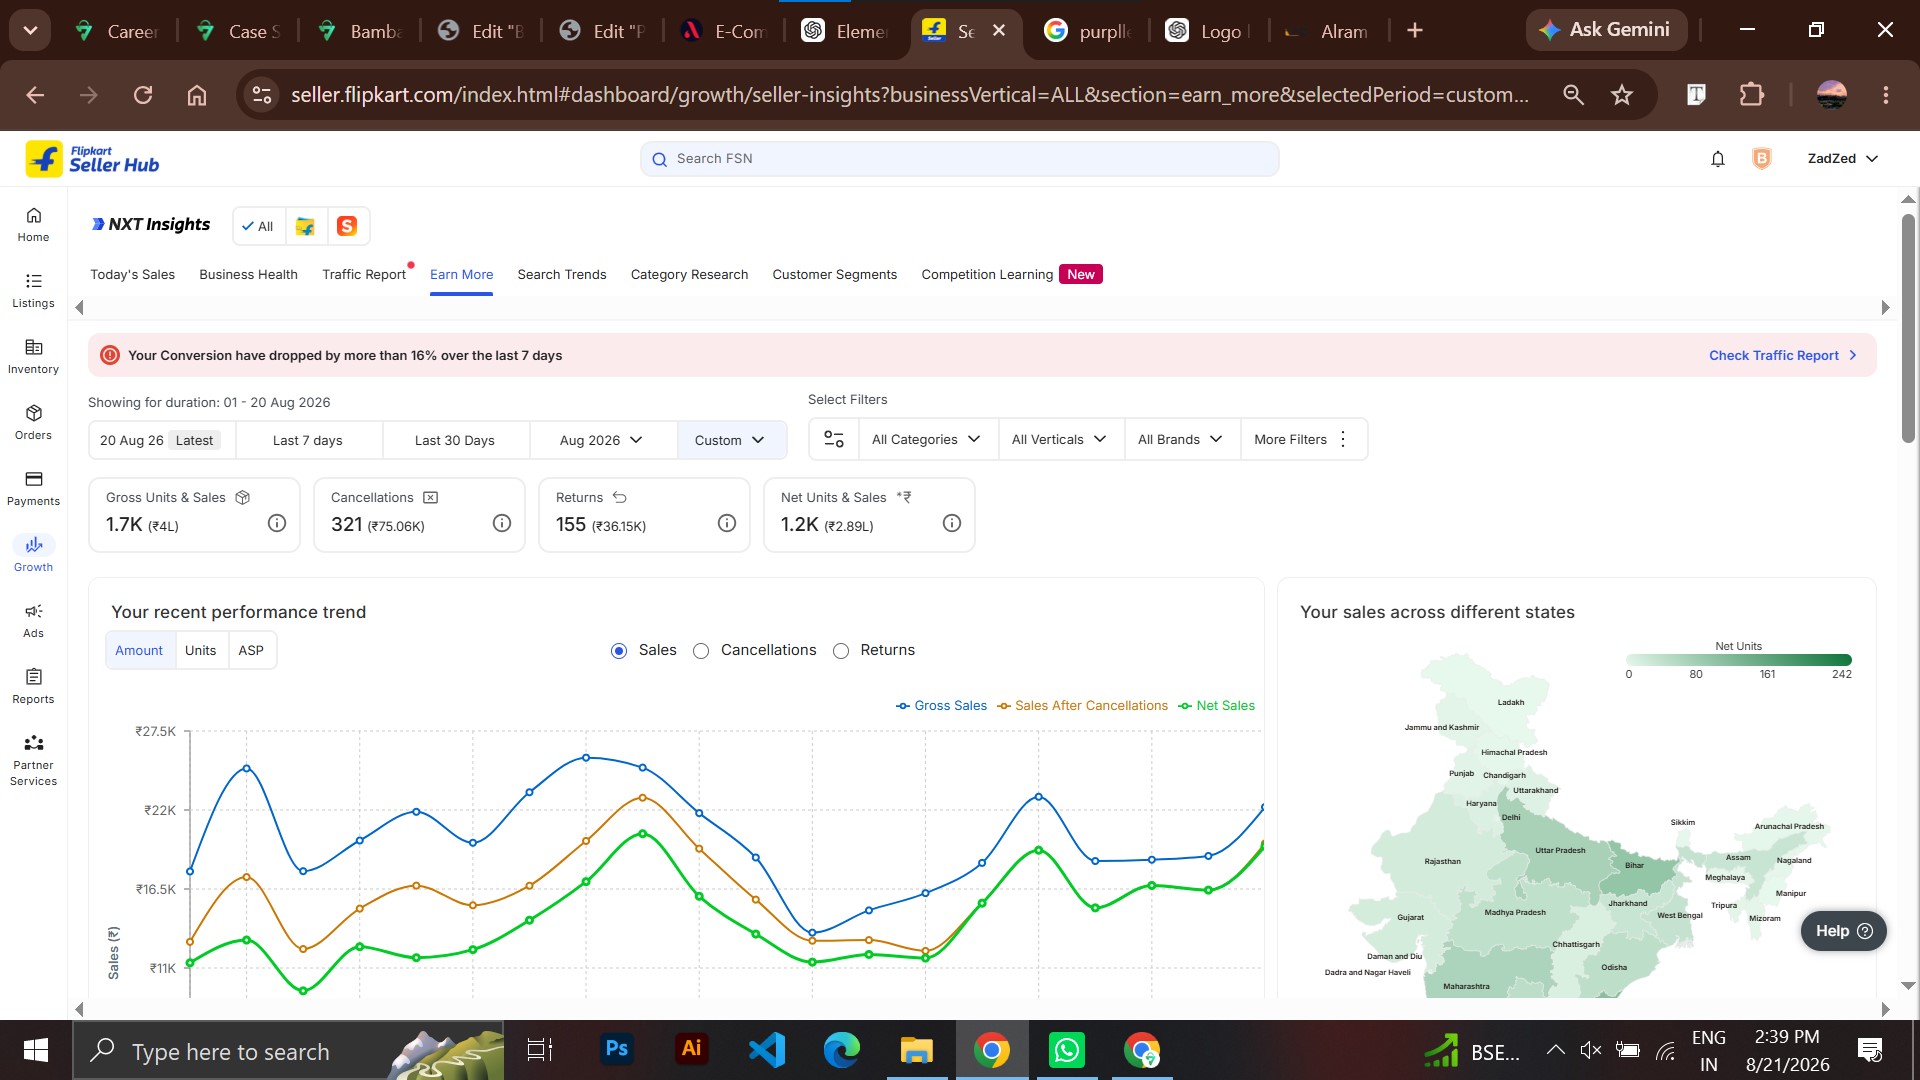Screen dimensions: 1920x1080
Task: Open Payments section
Action: pyautogui.click(x=33, y=489)
